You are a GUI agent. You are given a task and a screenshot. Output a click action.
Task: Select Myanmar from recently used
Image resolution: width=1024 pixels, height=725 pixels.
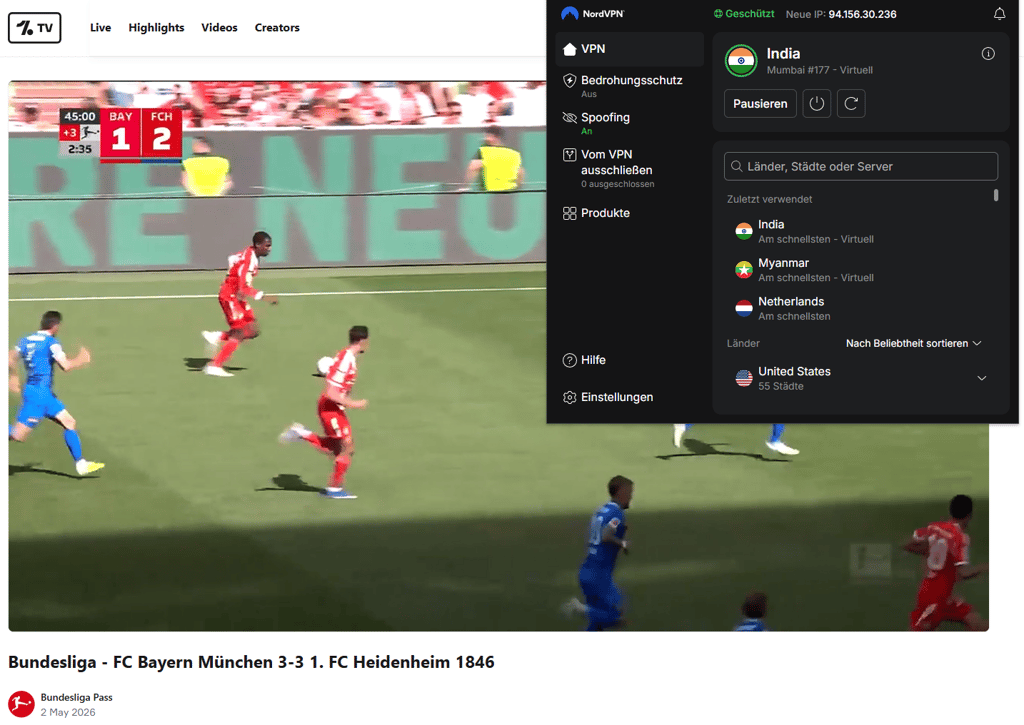856,270
